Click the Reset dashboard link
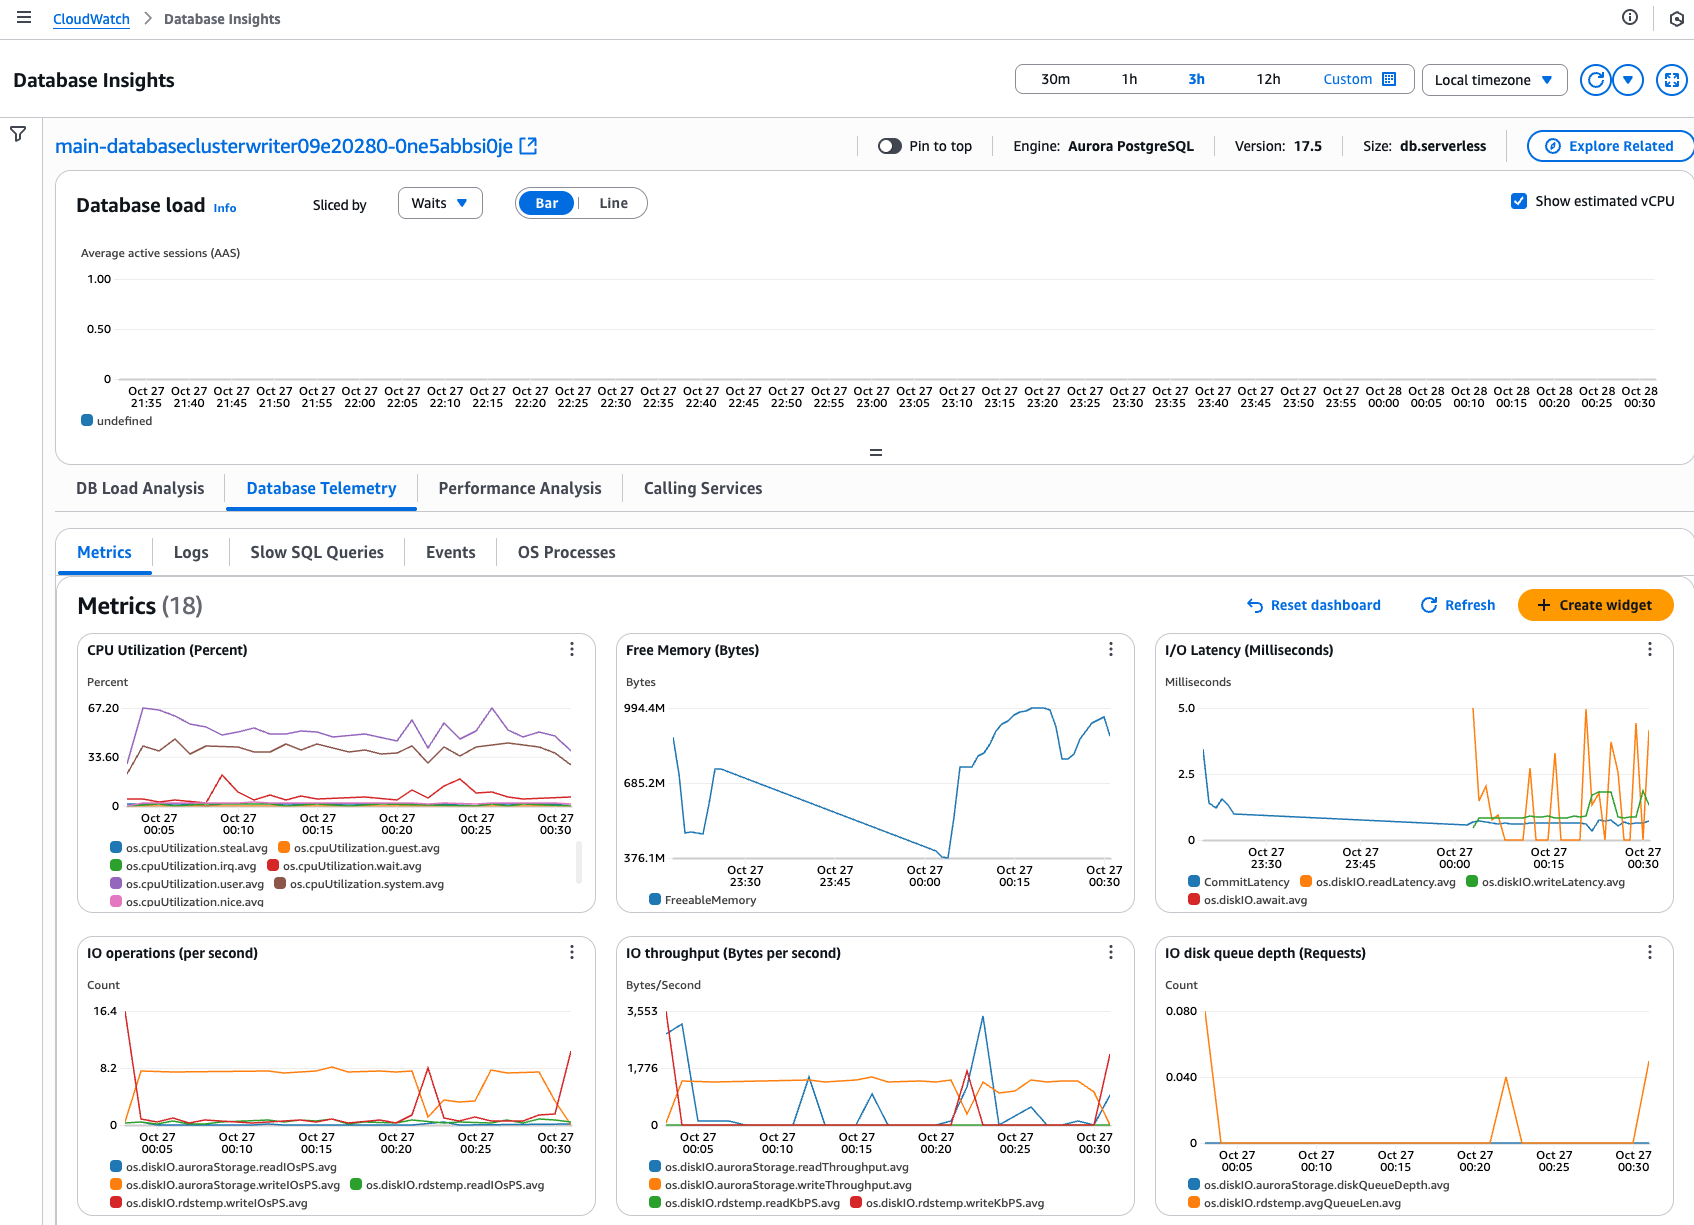The image size is (1694, 1225). click(1313, 605)
